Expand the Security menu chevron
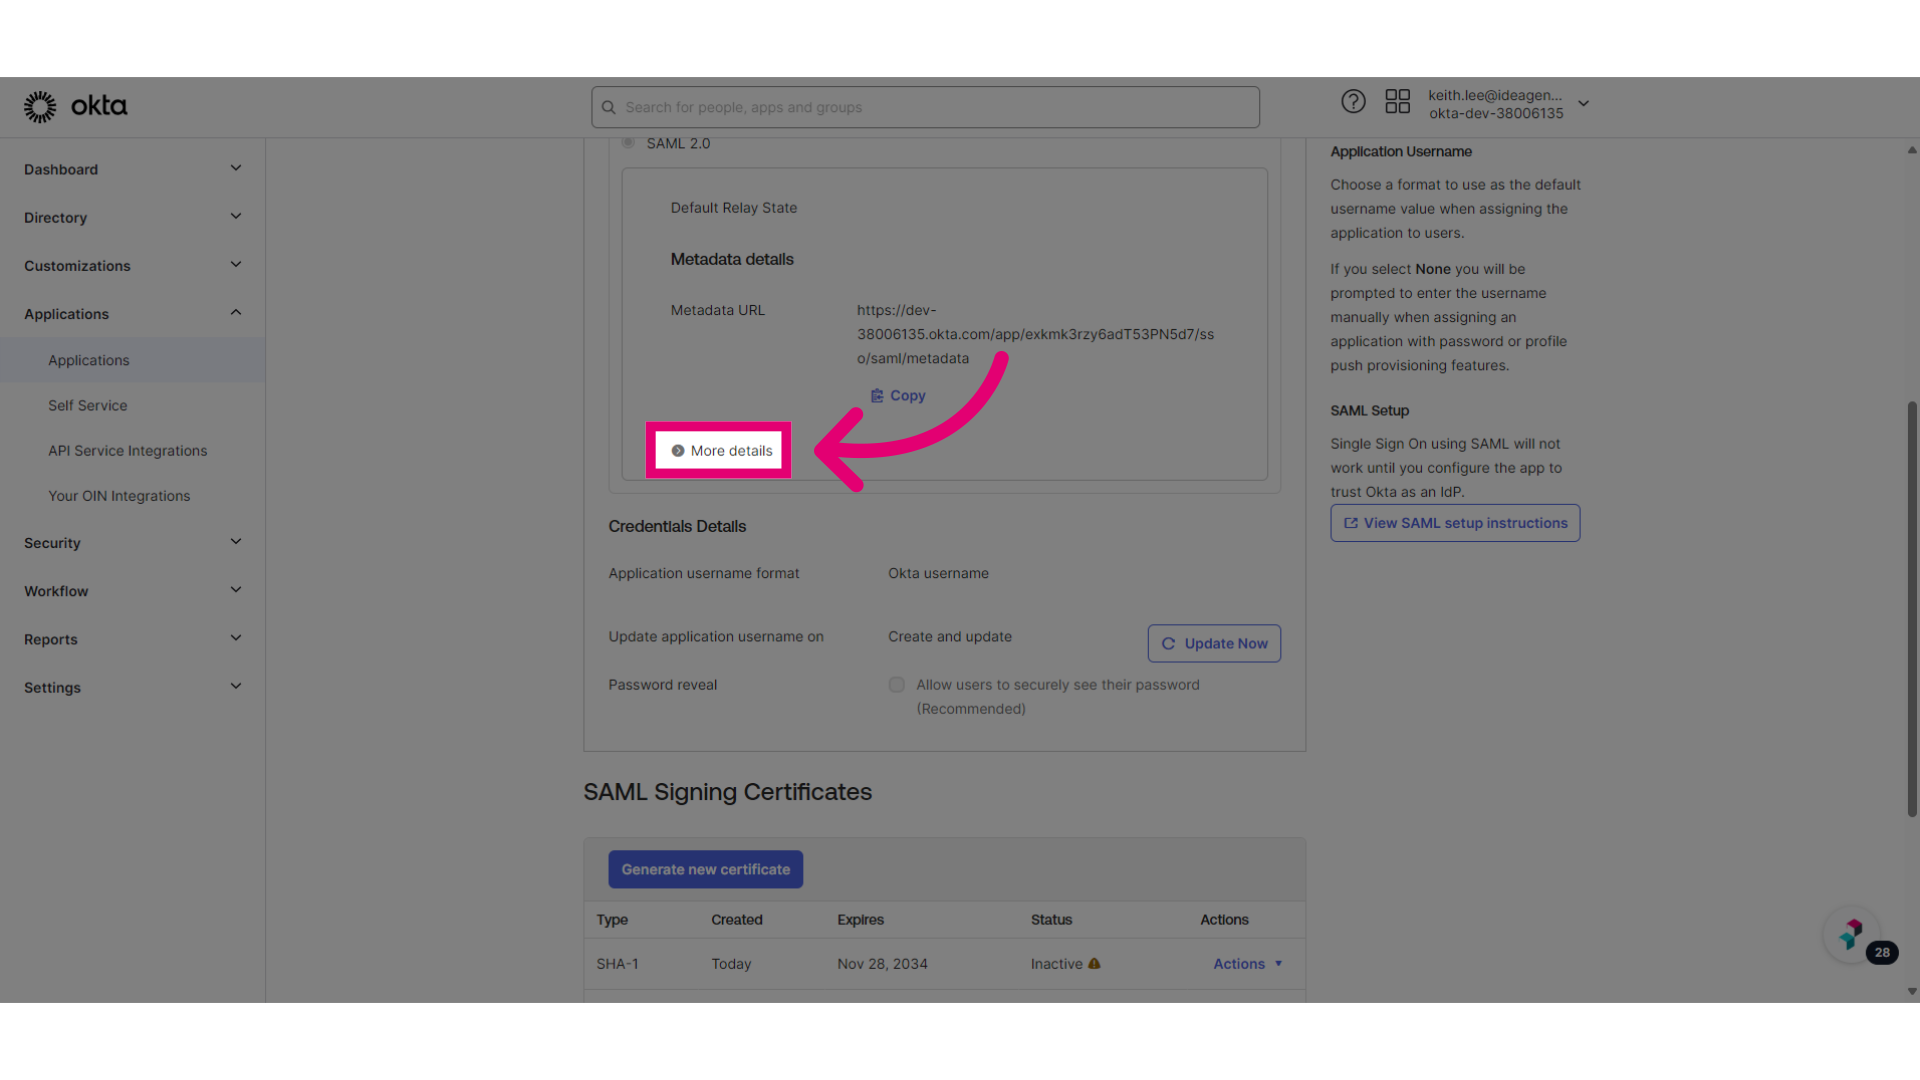The width and height of the screenshot is (1920, 1080). click(x=236, y=542)
